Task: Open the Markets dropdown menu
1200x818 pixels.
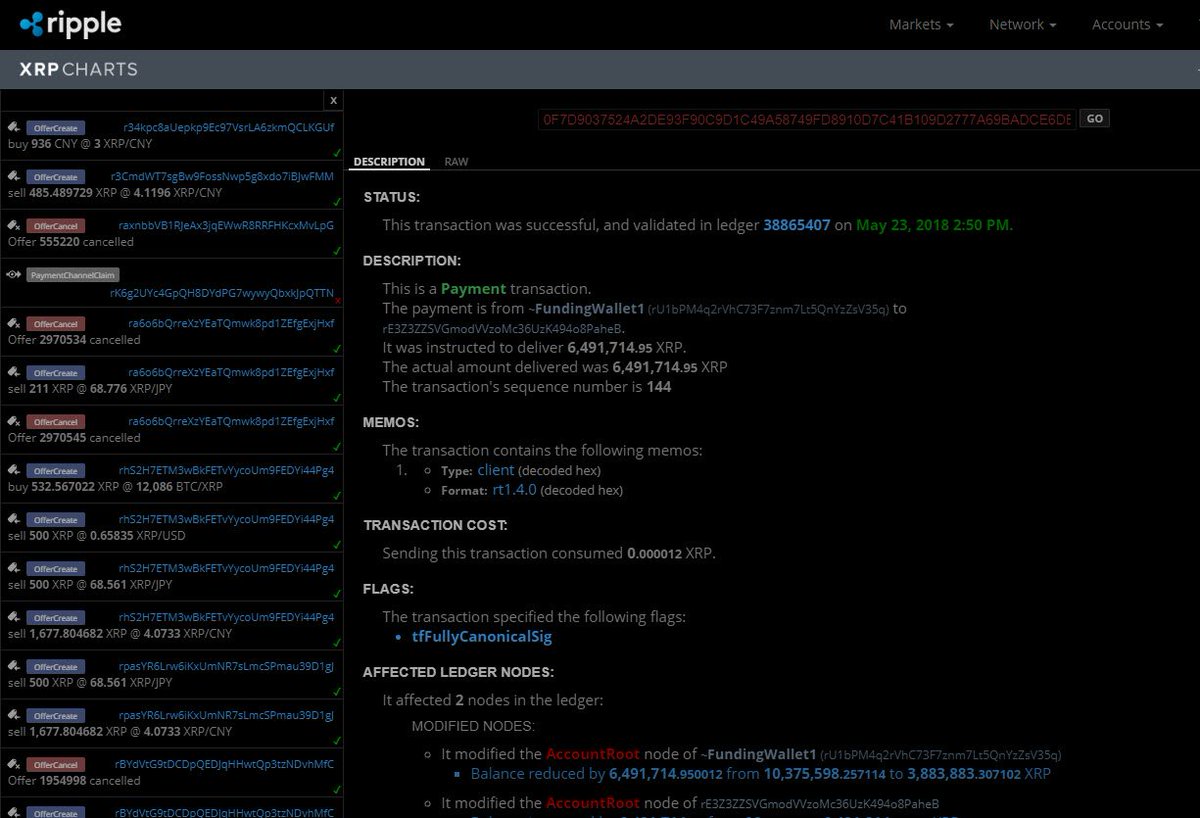Action: click(921, 24)
